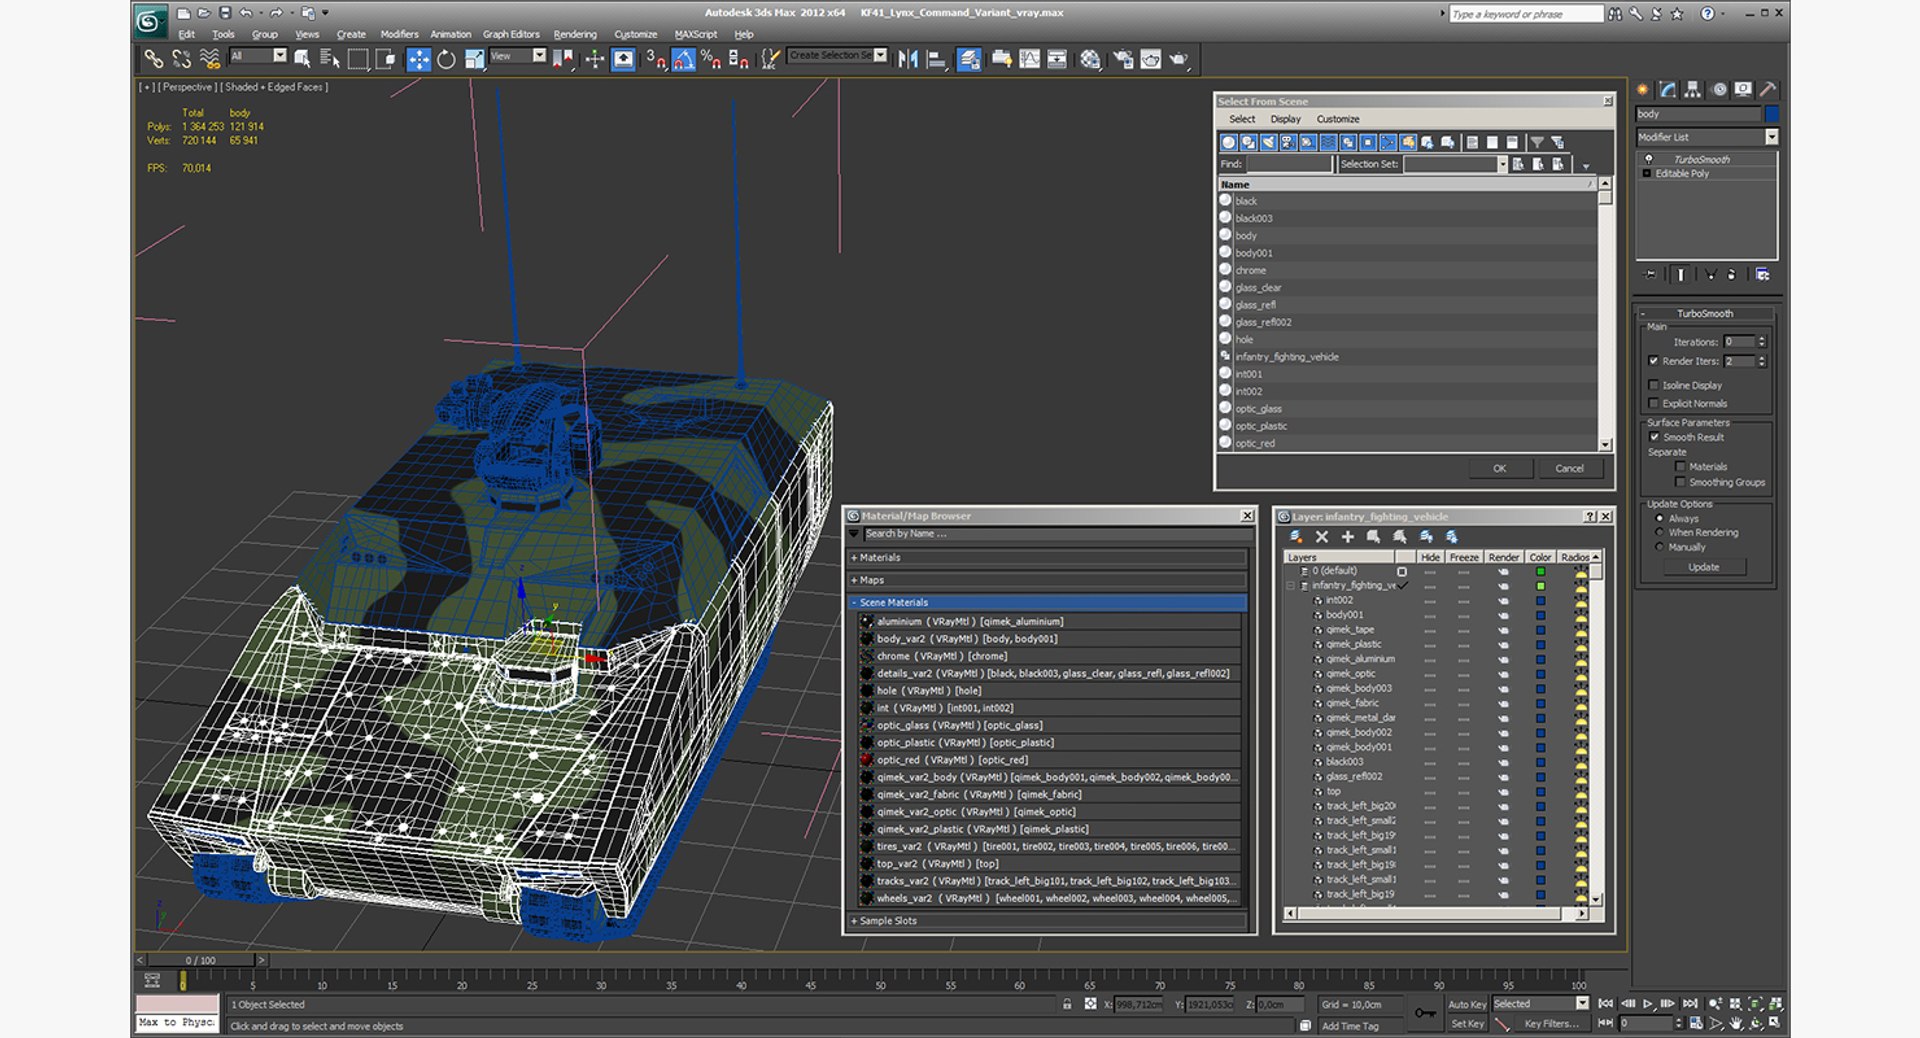Click the blue object color swatch
This screenshot has height=1038, width=1920.
coord(1771,114)
